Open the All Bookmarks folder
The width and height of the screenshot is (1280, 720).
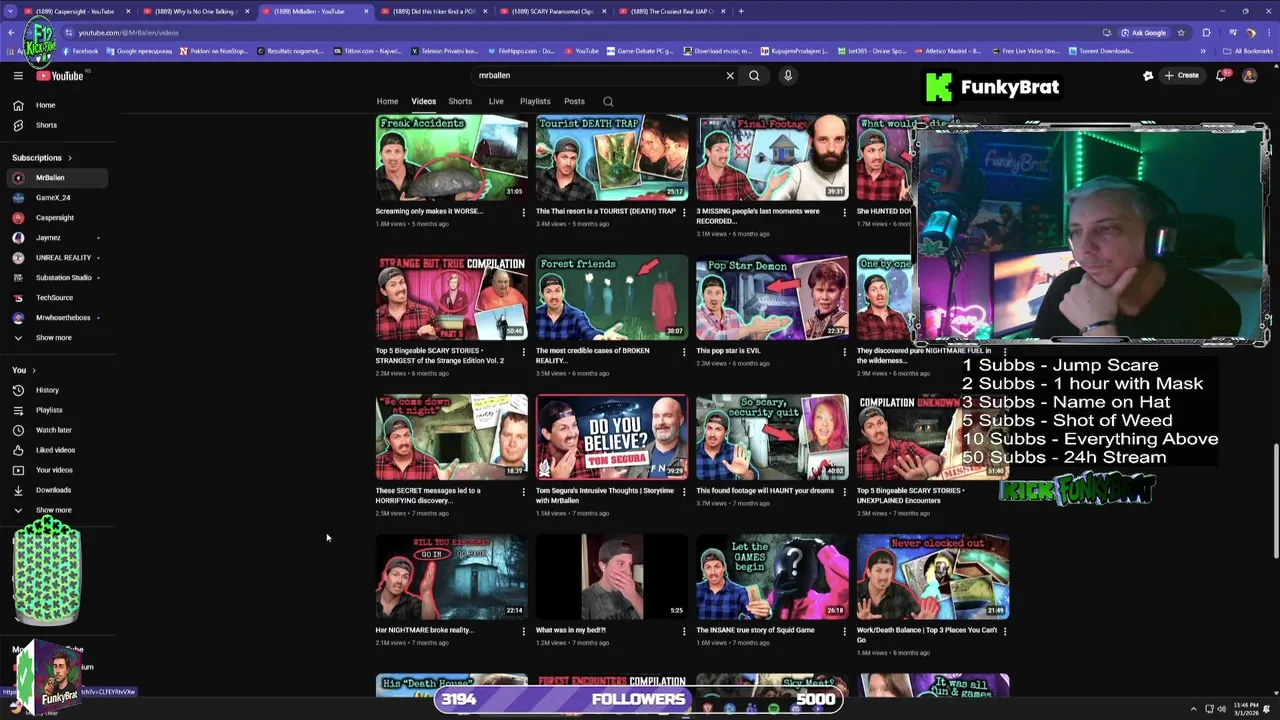pos(1248,51)
